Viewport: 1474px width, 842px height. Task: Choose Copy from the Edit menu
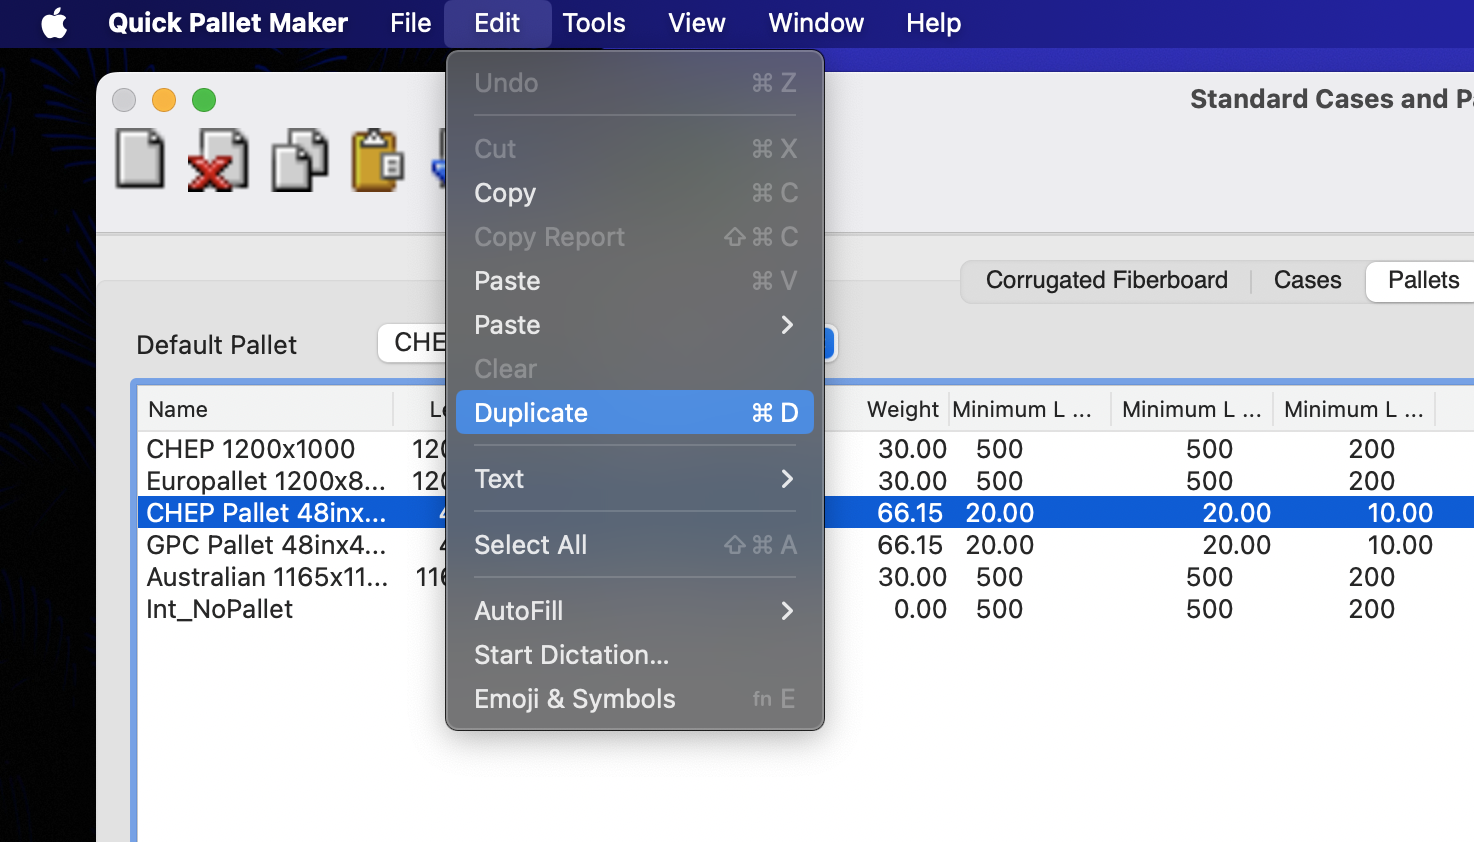pyautogui.click(x=635, y=193)
